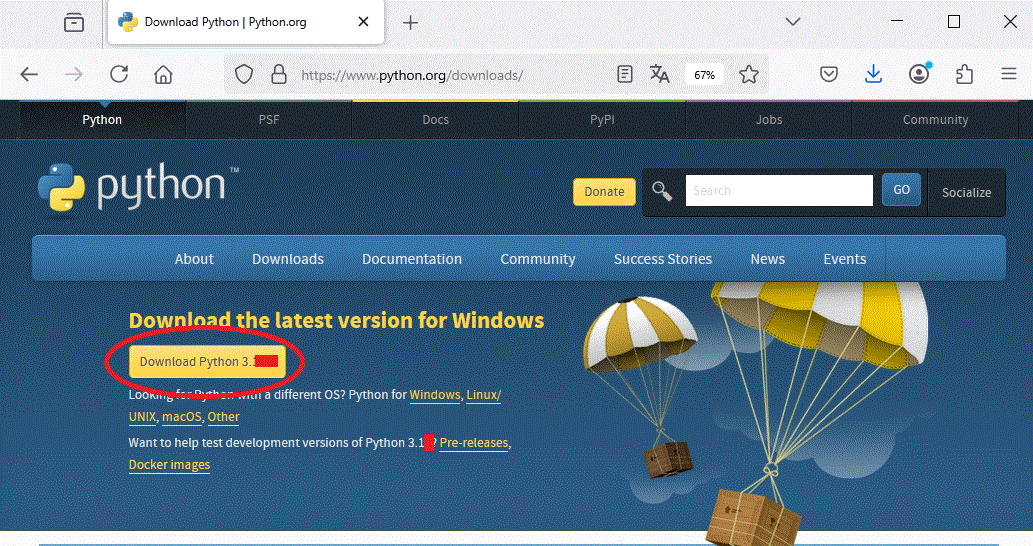Image resolution: width=1033 pixels, height=546 pixels.
Task: Click the Download Python 3.x button
Action: click(x=208, y=362)
